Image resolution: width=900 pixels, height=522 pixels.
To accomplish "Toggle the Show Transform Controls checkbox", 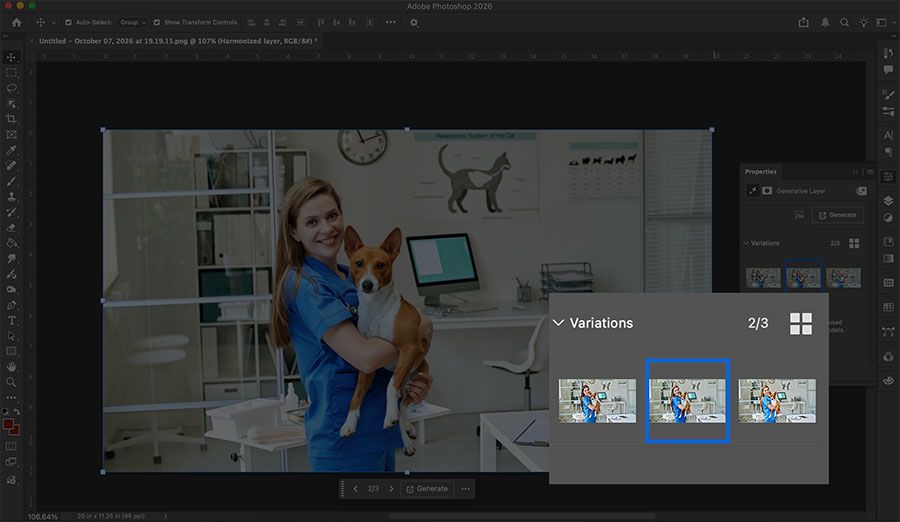I will point(157,22).
